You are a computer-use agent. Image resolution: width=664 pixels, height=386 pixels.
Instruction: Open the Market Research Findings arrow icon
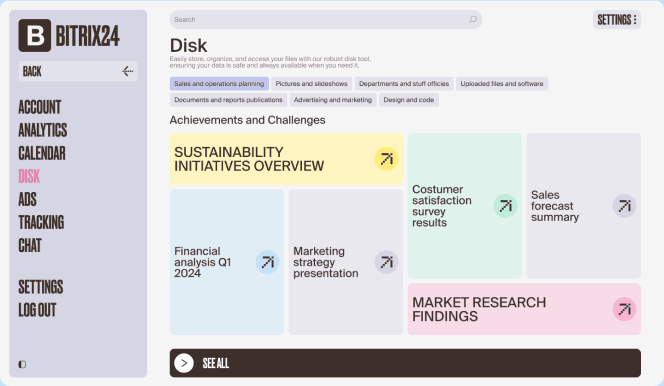[624, 309]
